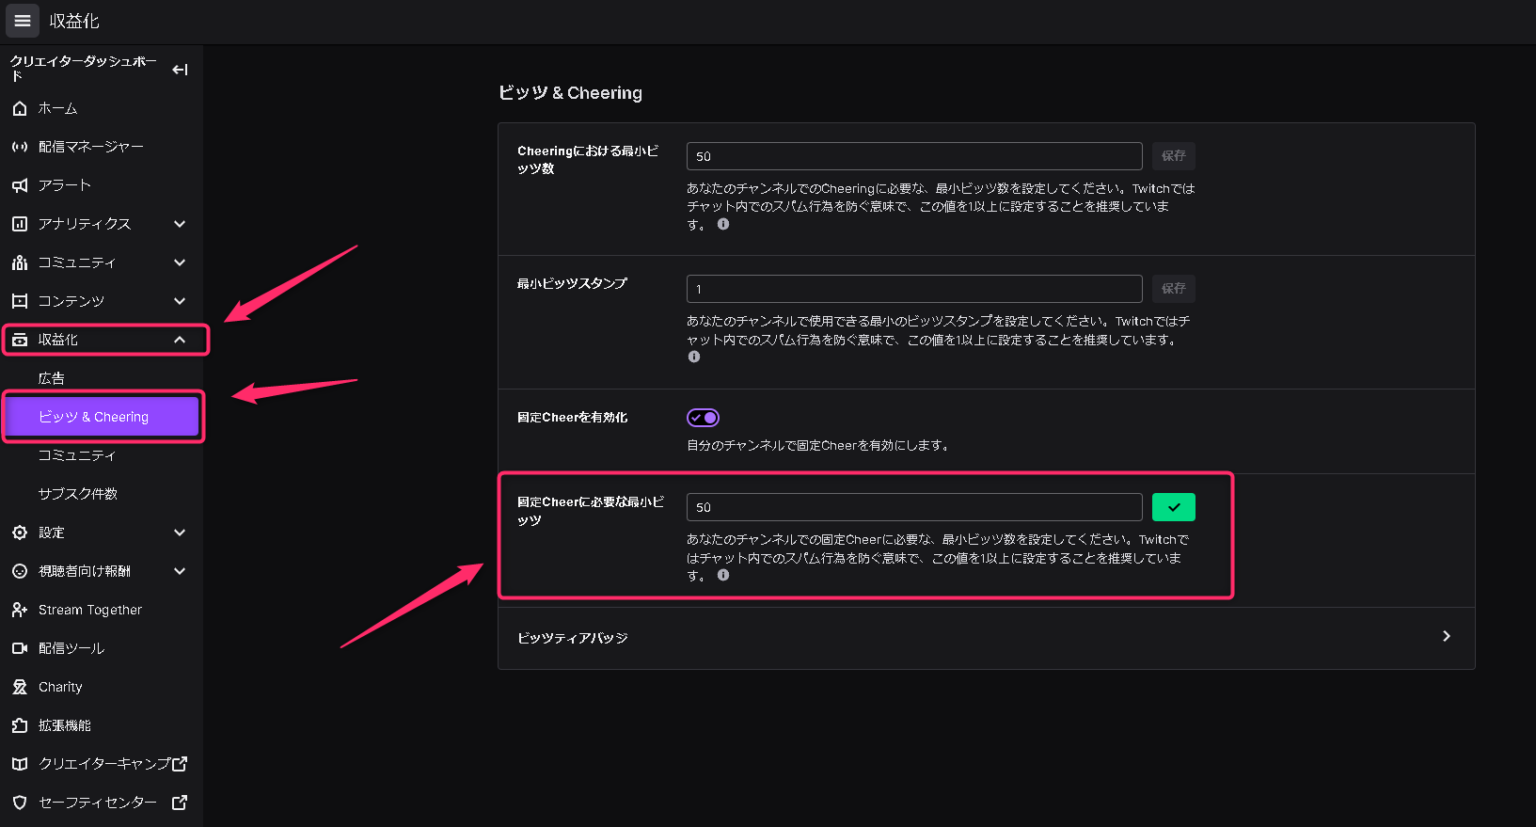Viewport: 1536px width, 827px height.
Task: Click the 最小ビッツスタンプ input field
Action: [x=913, y=288]
